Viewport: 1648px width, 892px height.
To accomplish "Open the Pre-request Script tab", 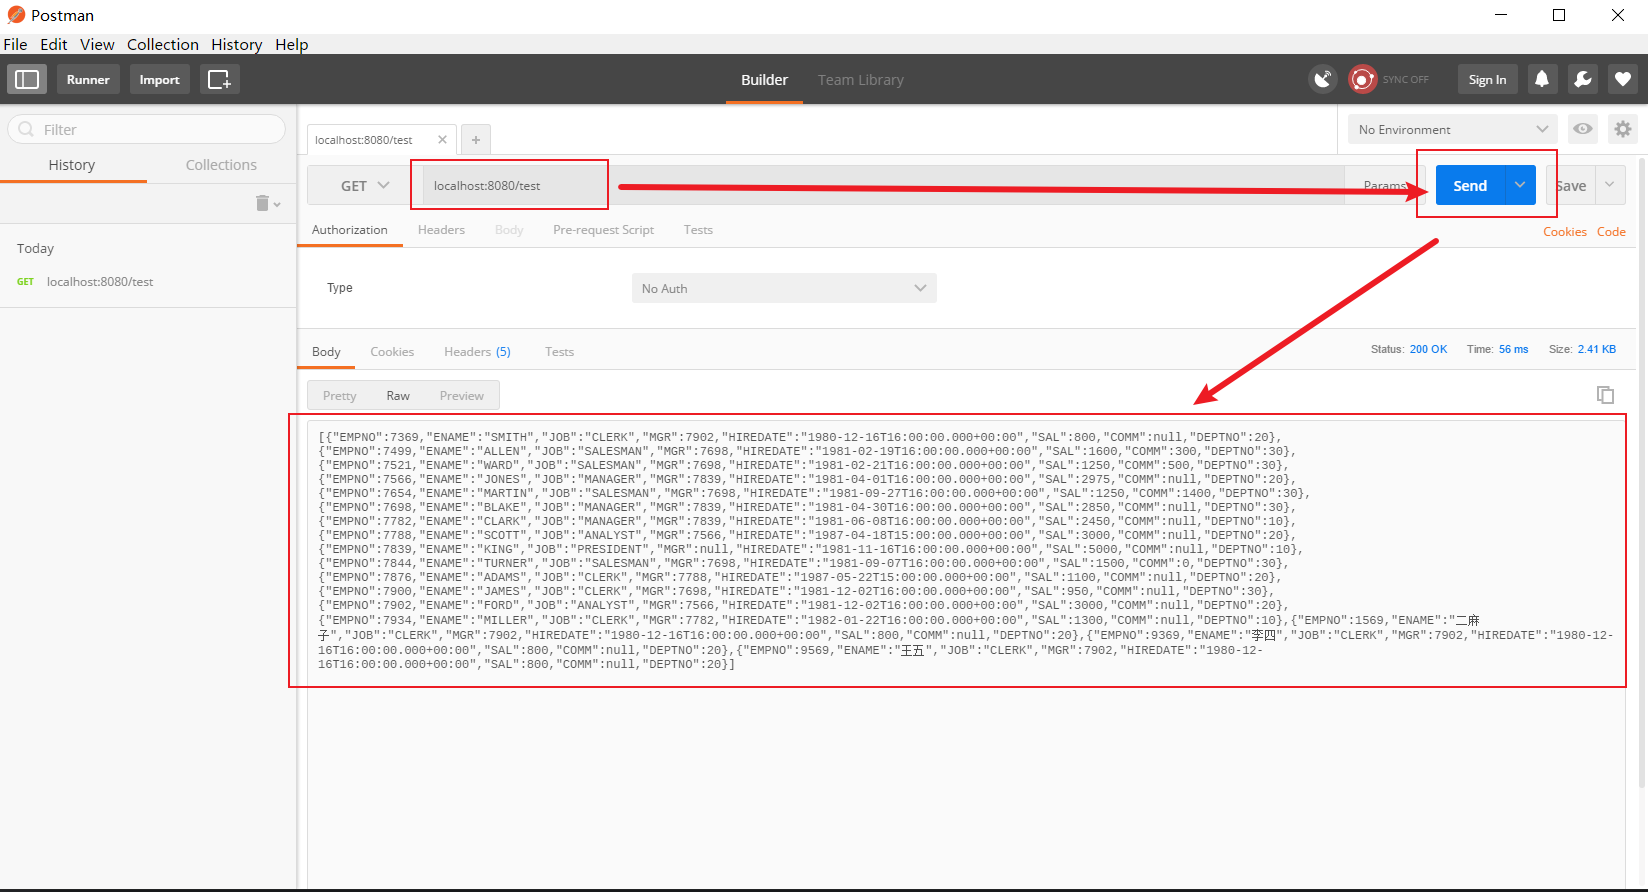I will click(603, 229).
